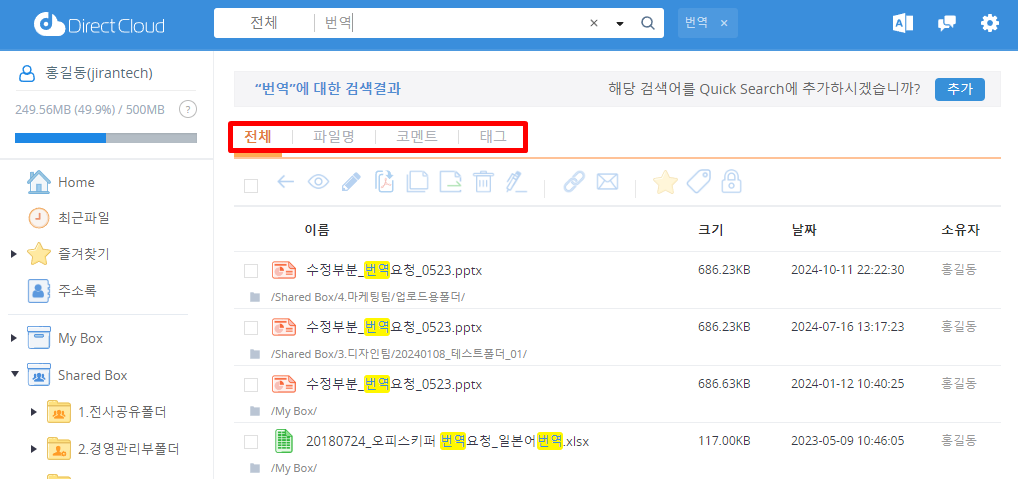Viewport: 1018px width, 479px height.
Task: Click the eye preview icon in toolbar
Action: 318,182
